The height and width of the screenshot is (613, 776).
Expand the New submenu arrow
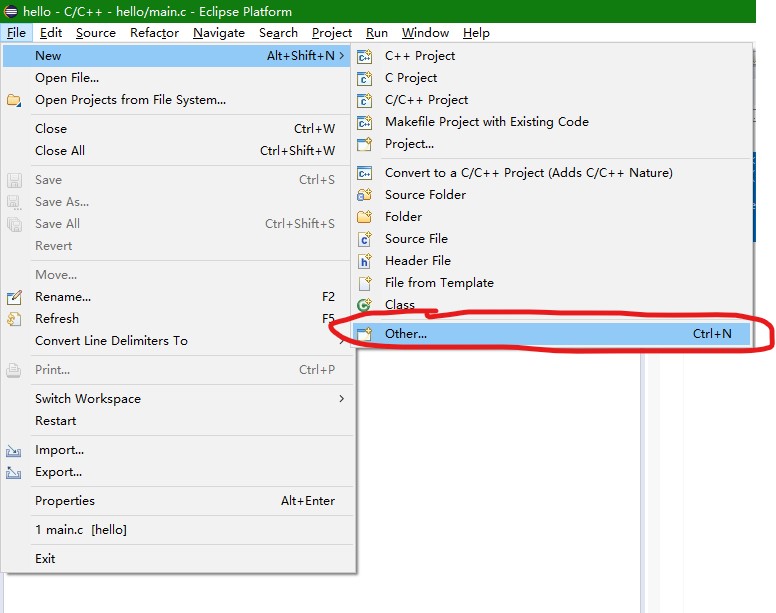click(x=341, y=56)
